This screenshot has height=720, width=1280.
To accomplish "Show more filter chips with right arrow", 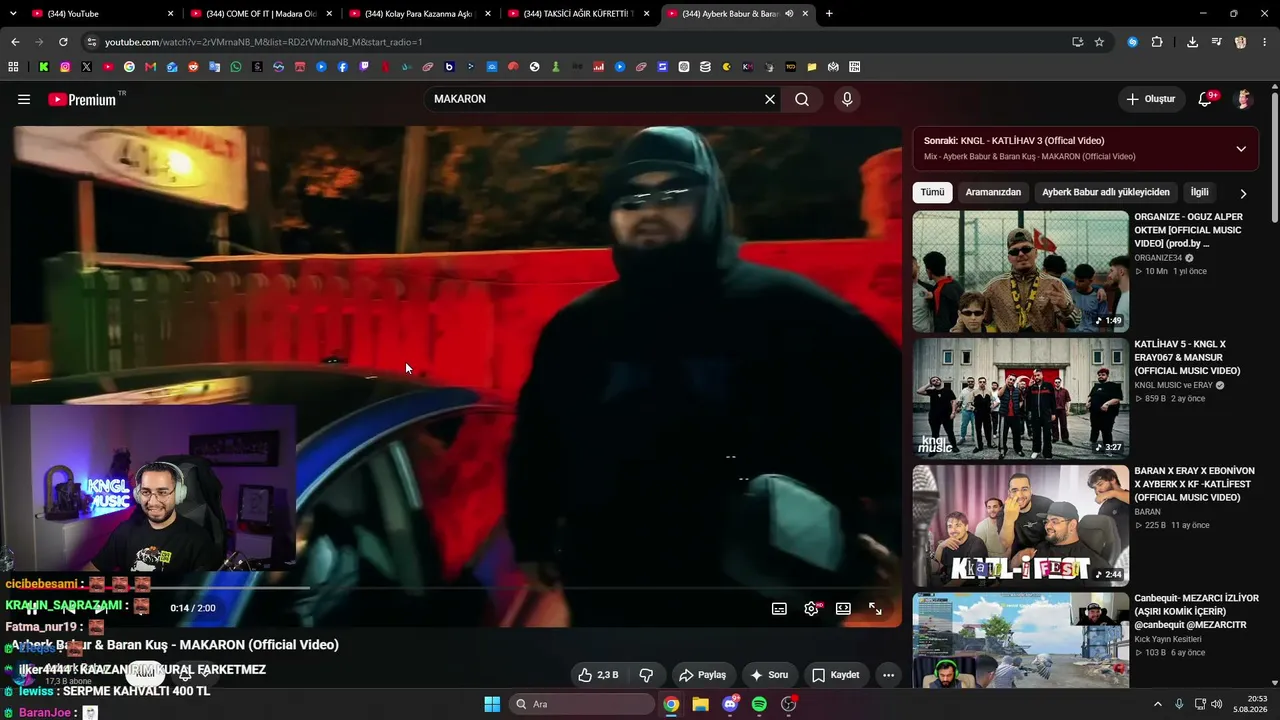I will point(1243,193).
